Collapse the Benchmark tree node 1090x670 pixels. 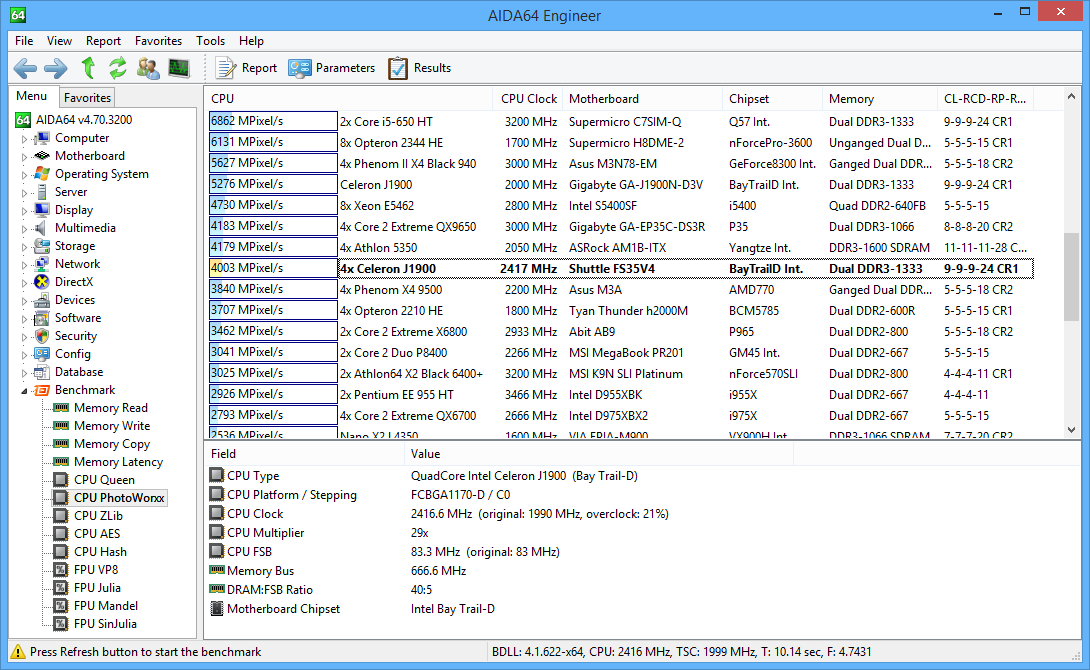[24, 391]
